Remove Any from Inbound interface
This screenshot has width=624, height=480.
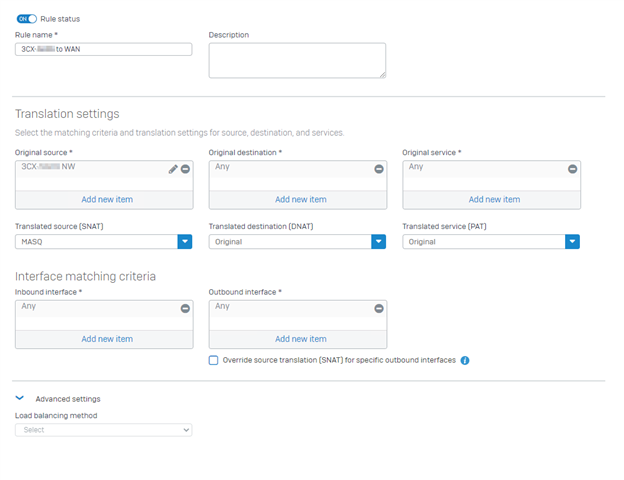click(185, 308)
